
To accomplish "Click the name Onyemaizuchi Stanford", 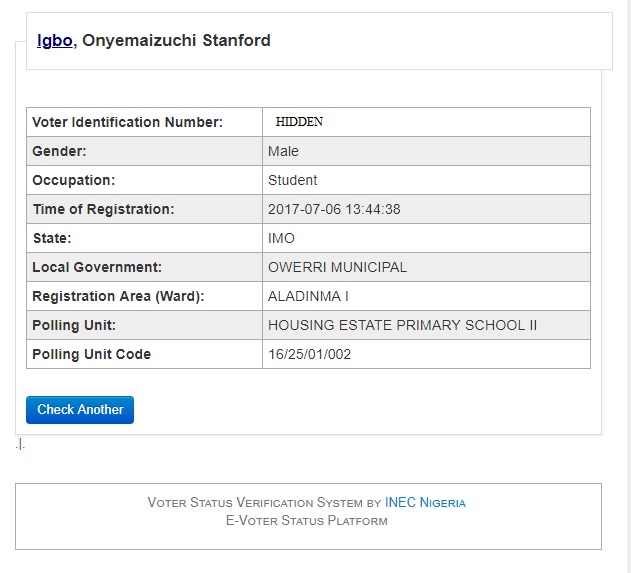I will [x=176, y=41].
